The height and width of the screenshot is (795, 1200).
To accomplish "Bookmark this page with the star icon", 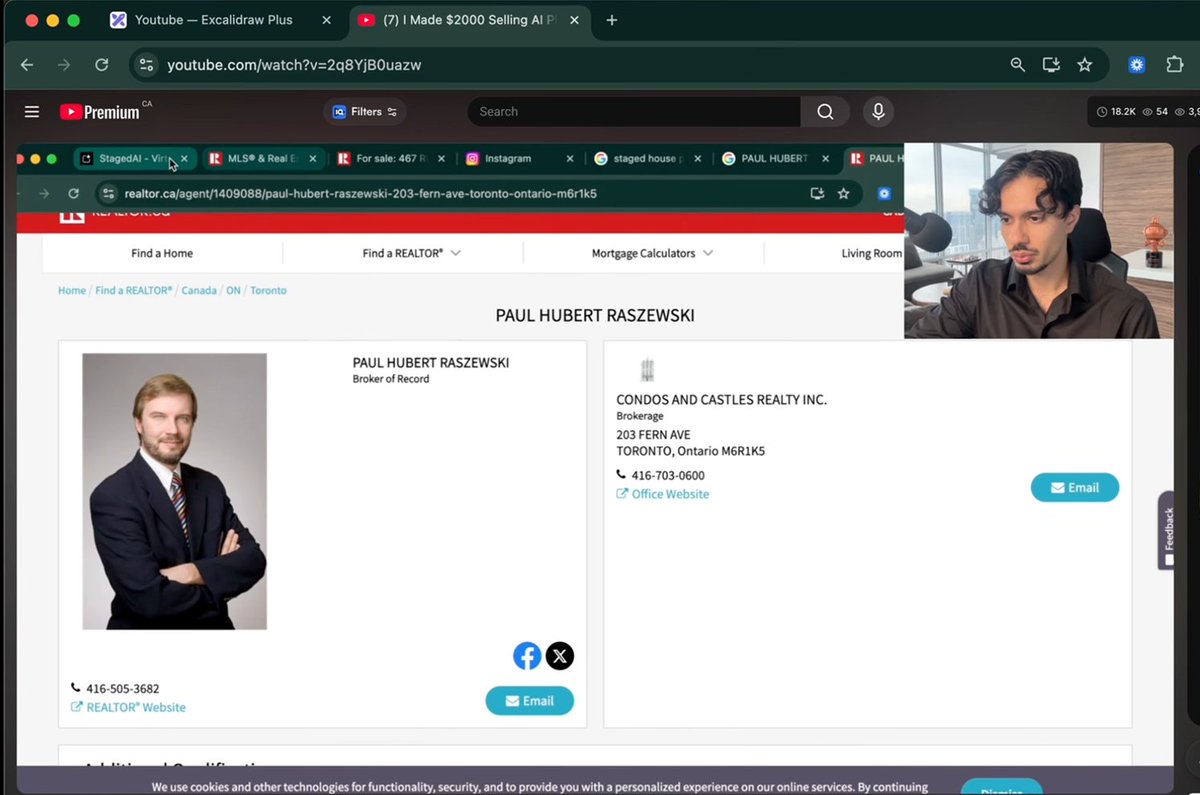I will 1085,65.
